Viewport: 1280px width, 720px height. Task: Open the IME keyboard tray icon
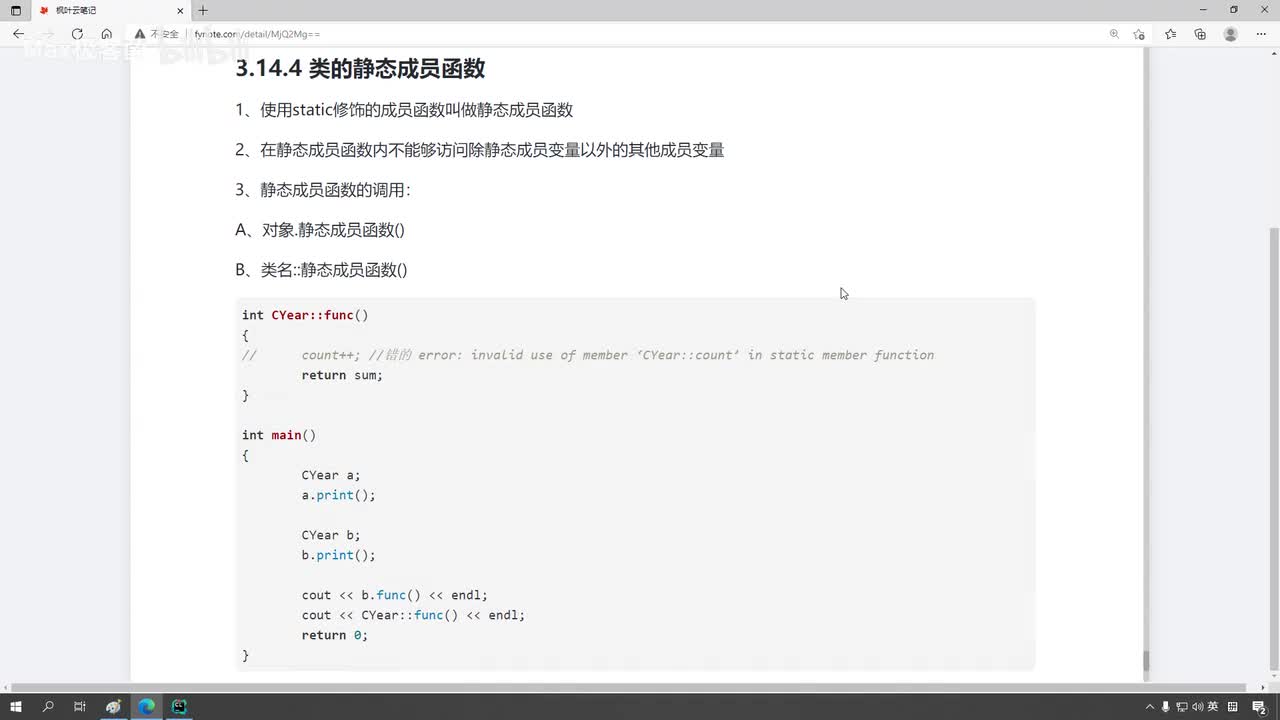coord(1233,707)
